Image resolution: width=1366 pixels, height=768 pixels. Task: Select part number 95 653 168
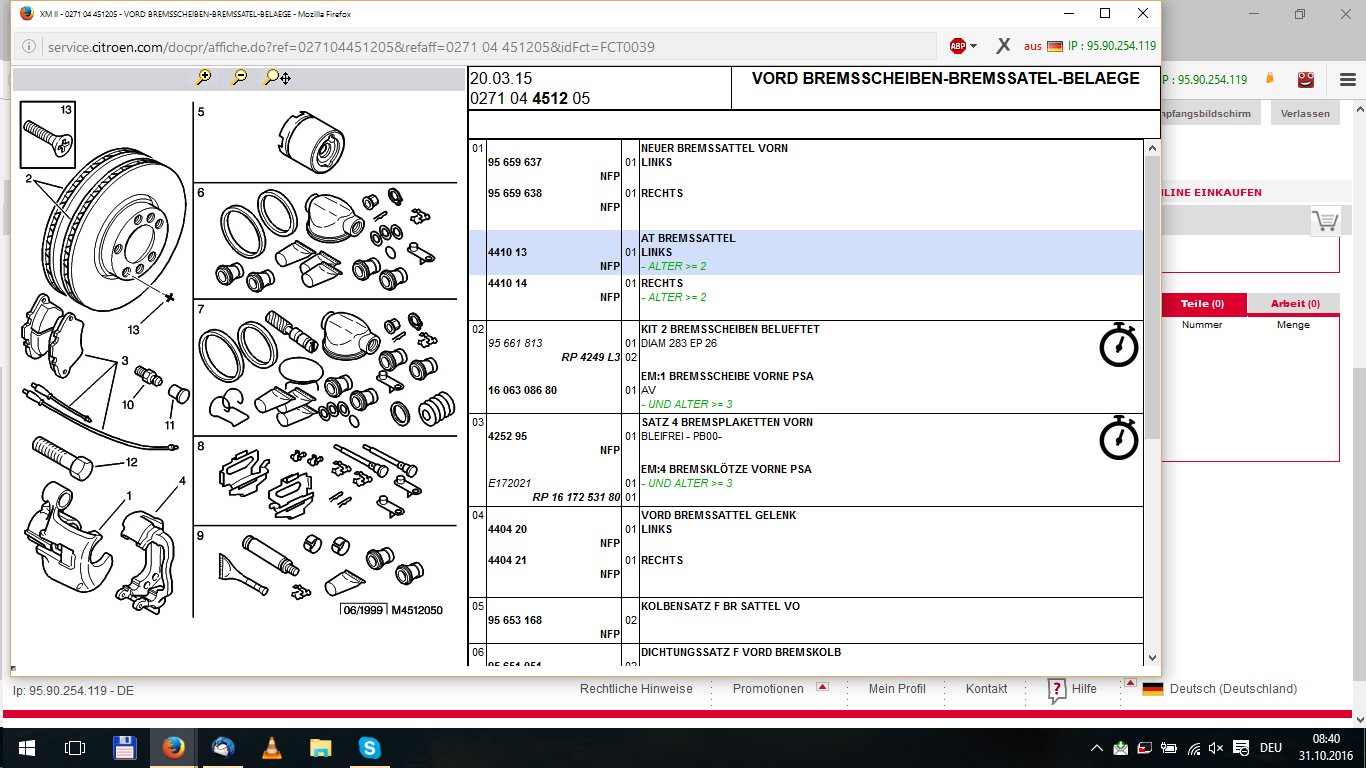[515, 621]
